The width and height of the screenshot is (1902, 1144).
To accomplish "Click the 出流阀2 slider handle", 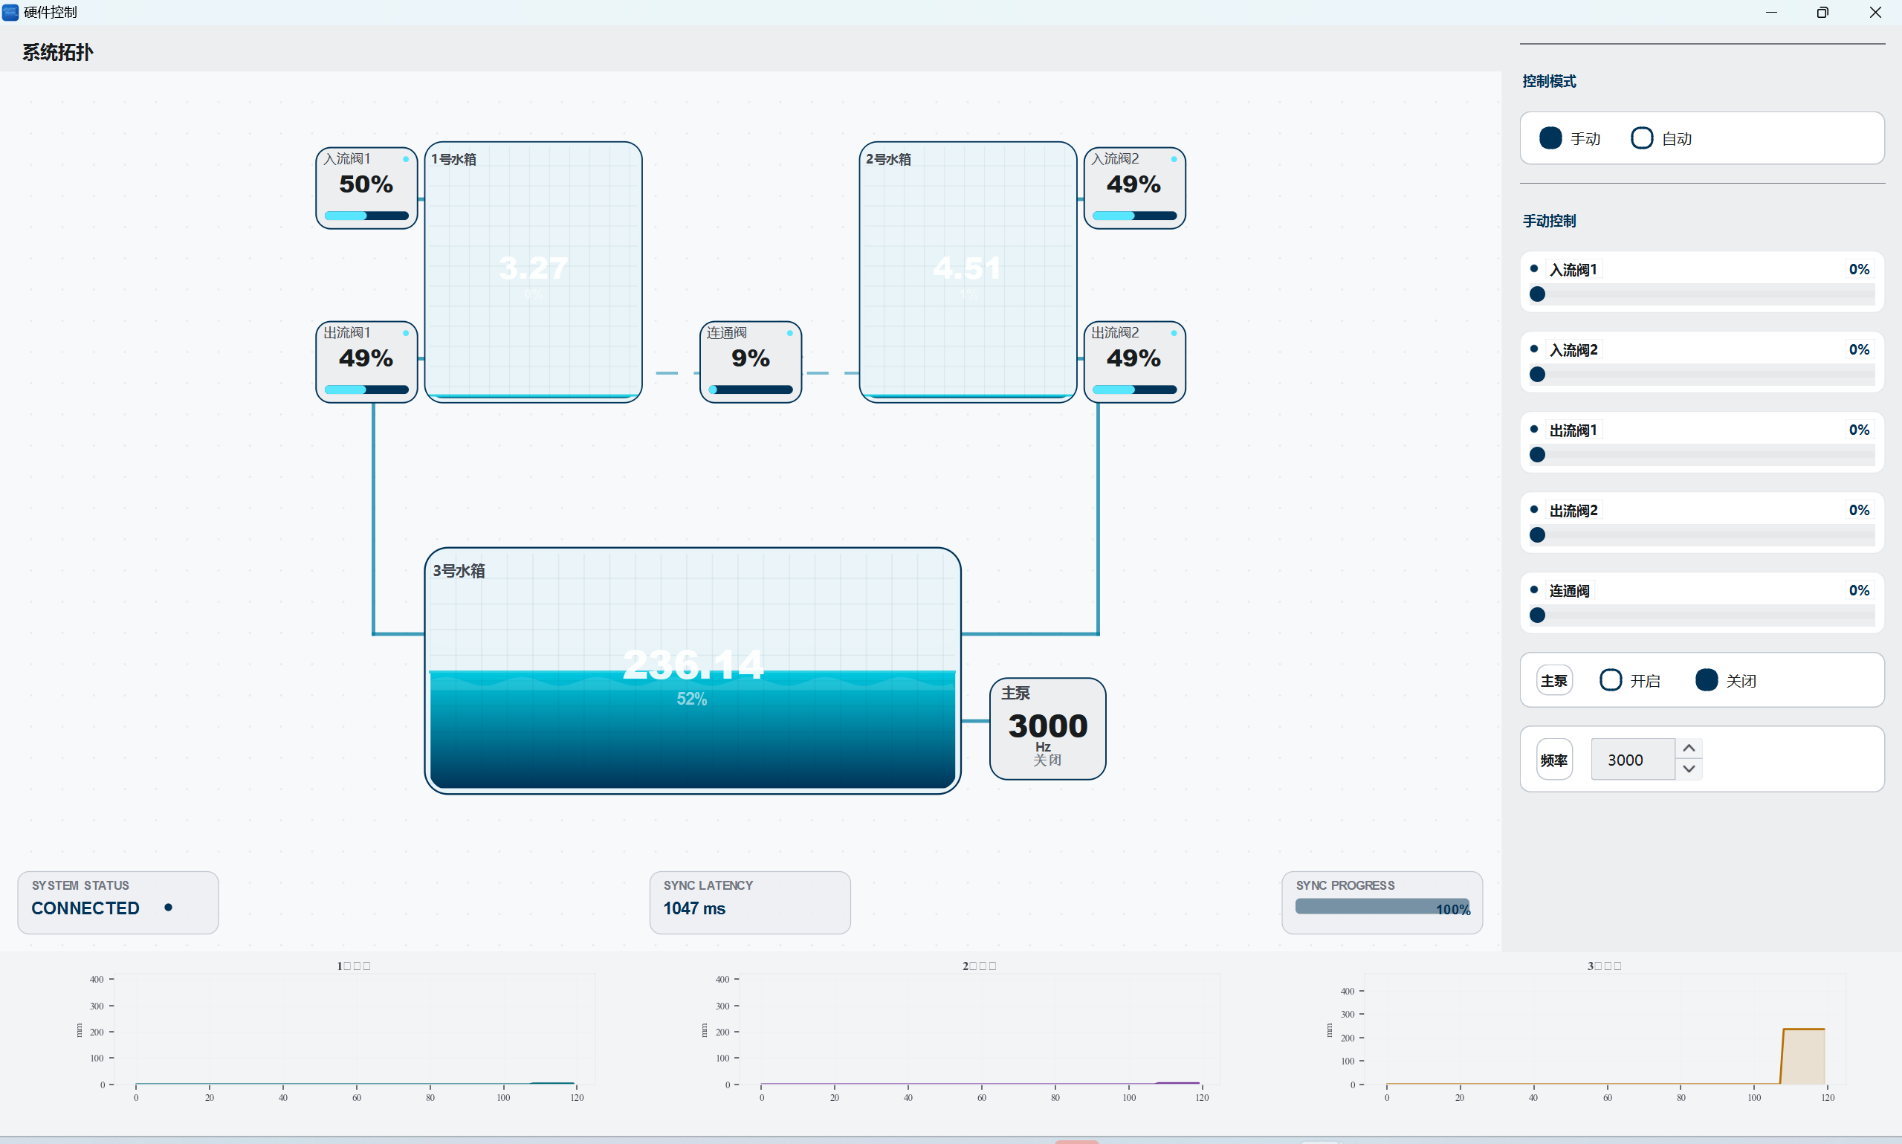I will click(1538, 535).
